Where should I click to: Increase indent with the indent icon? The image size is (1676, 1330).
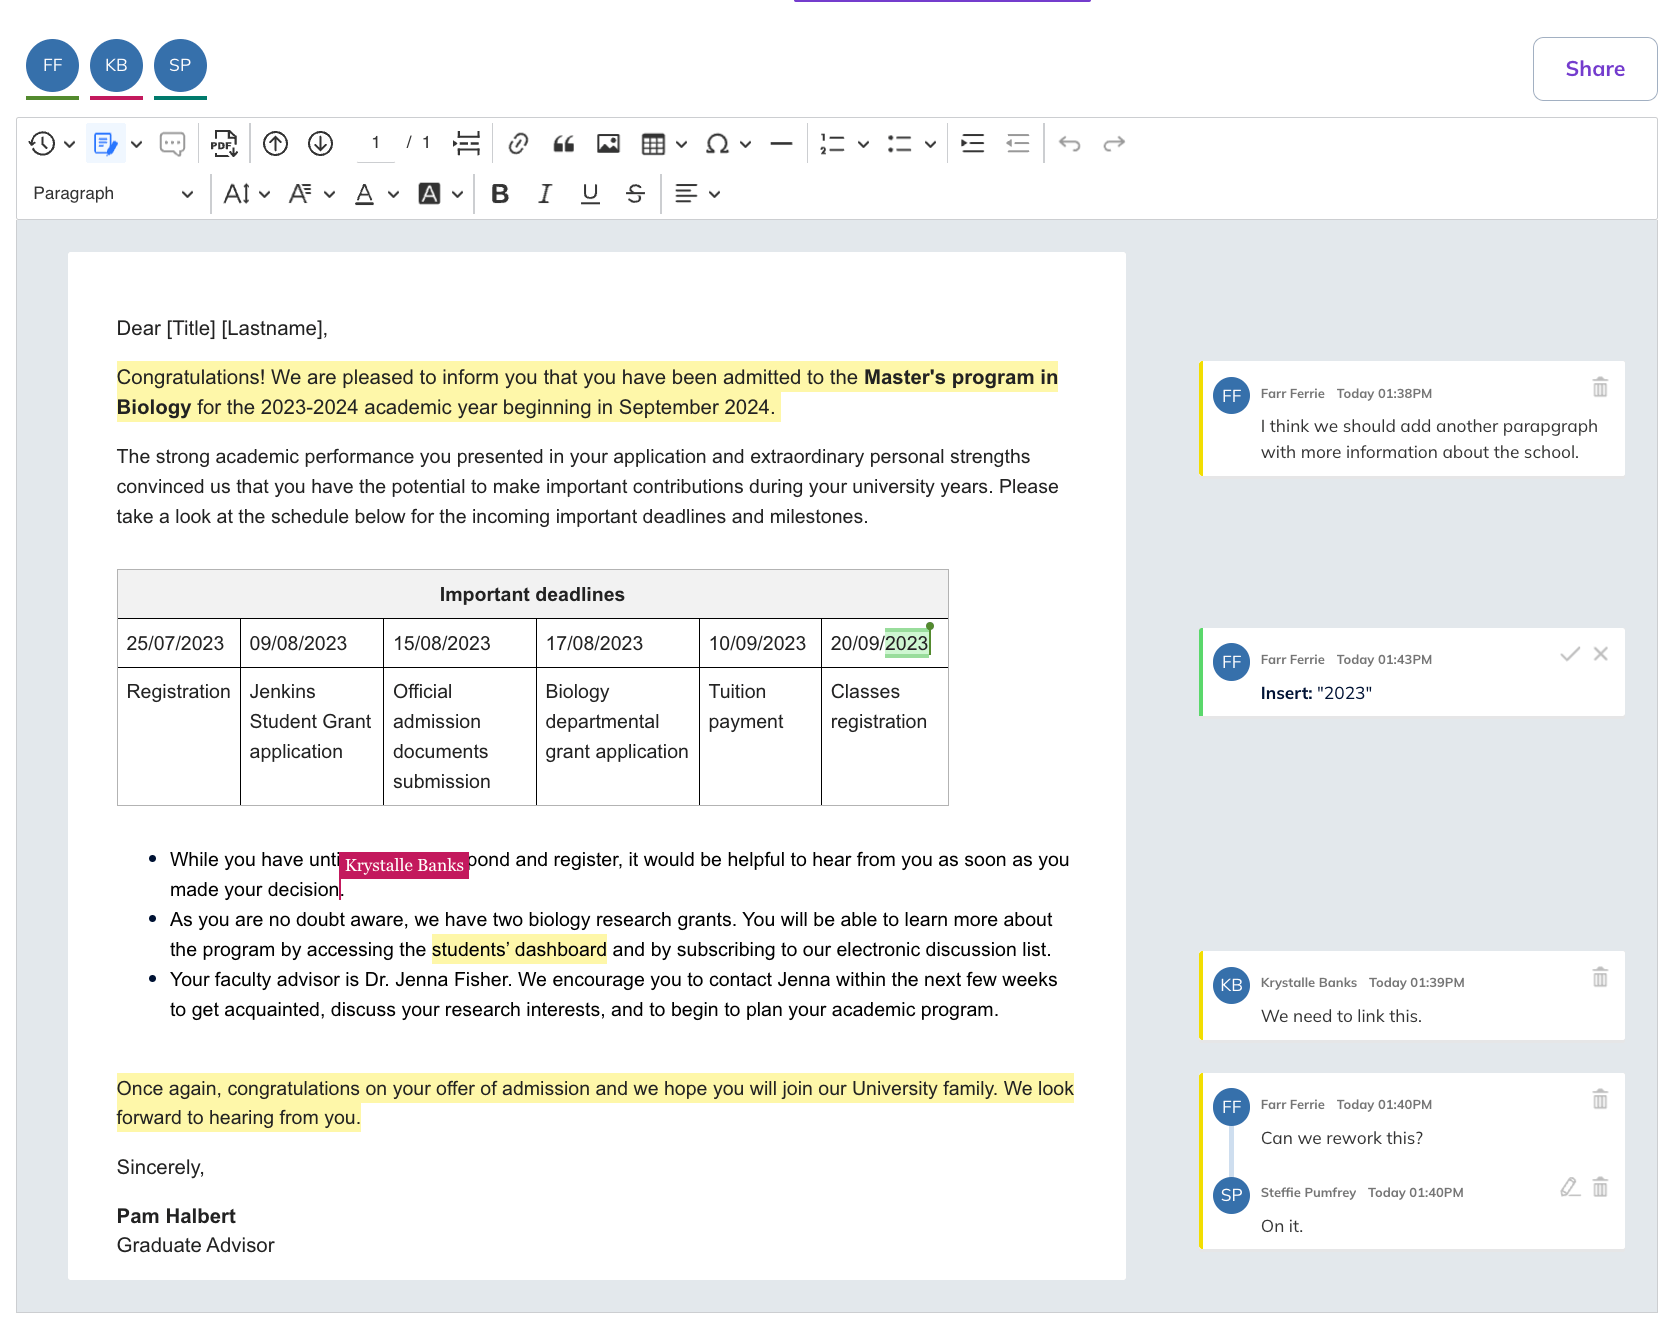pyautogui.click(x=972, y=144)
